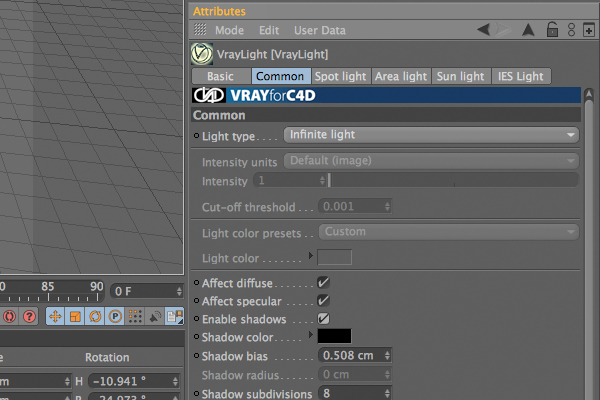This screenshot has height=400, width=600.
Task: Click the Intensity slider bar
Action: point(453,180)
